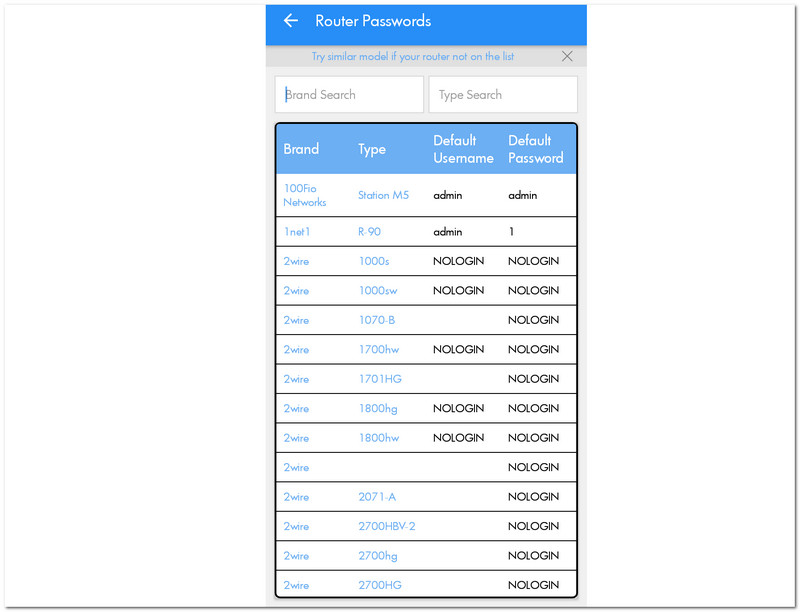Choose the 2wire 1000s model

[374, 261]
